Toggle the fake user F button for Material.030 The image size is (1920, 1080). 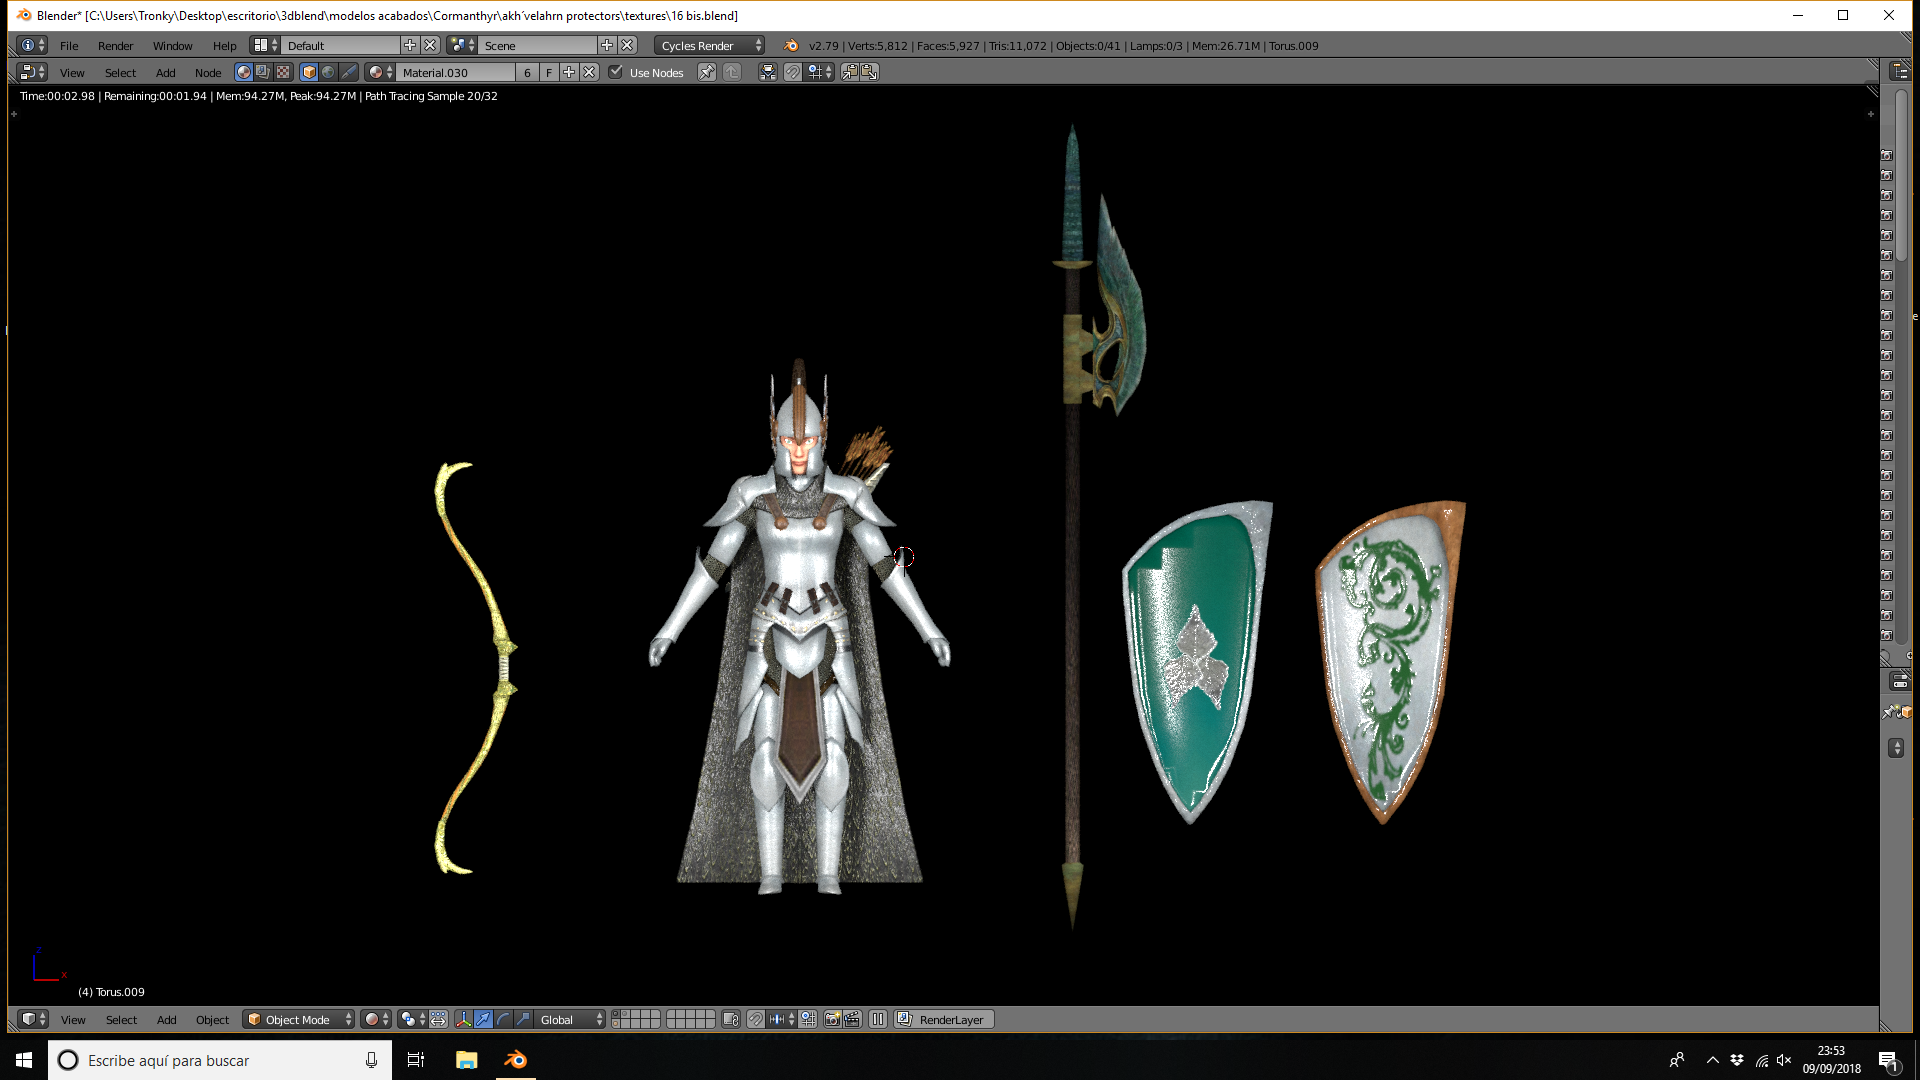coord(549,72)
